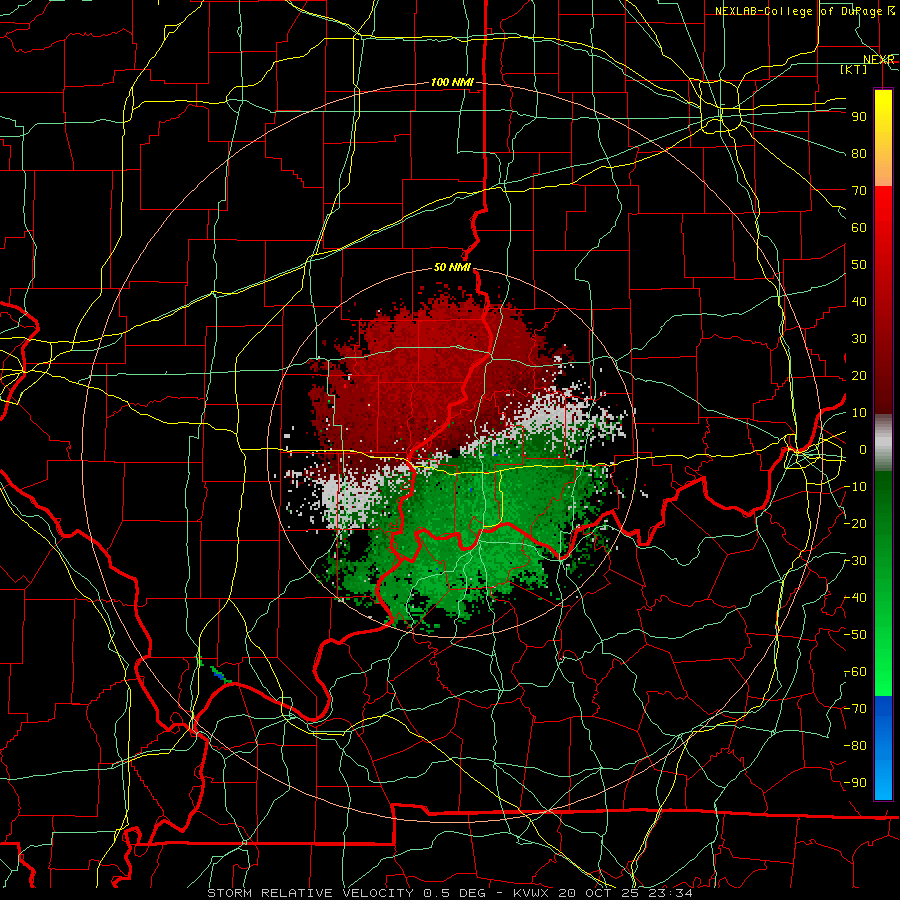Click the 100 NMI range ring label
Screen dimensions: 900x900
click(x=452, y=83)
